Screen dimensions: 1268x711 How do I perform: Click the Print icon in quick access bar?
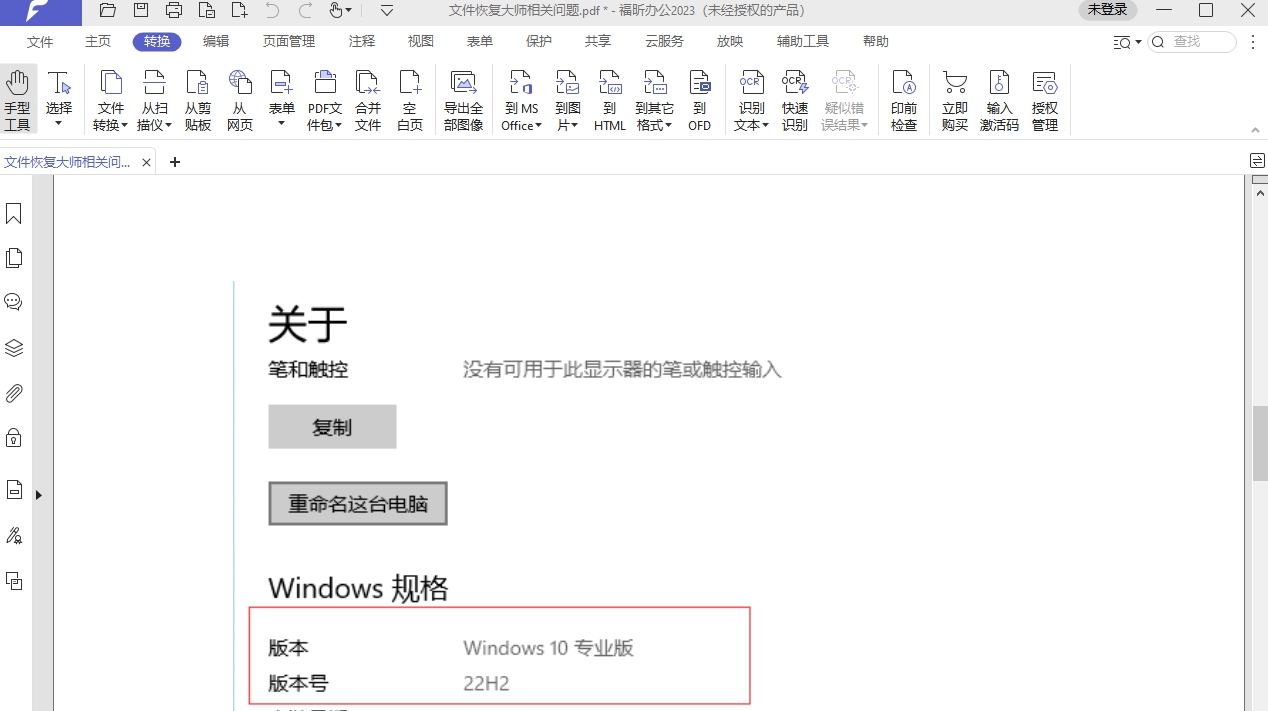174,11
